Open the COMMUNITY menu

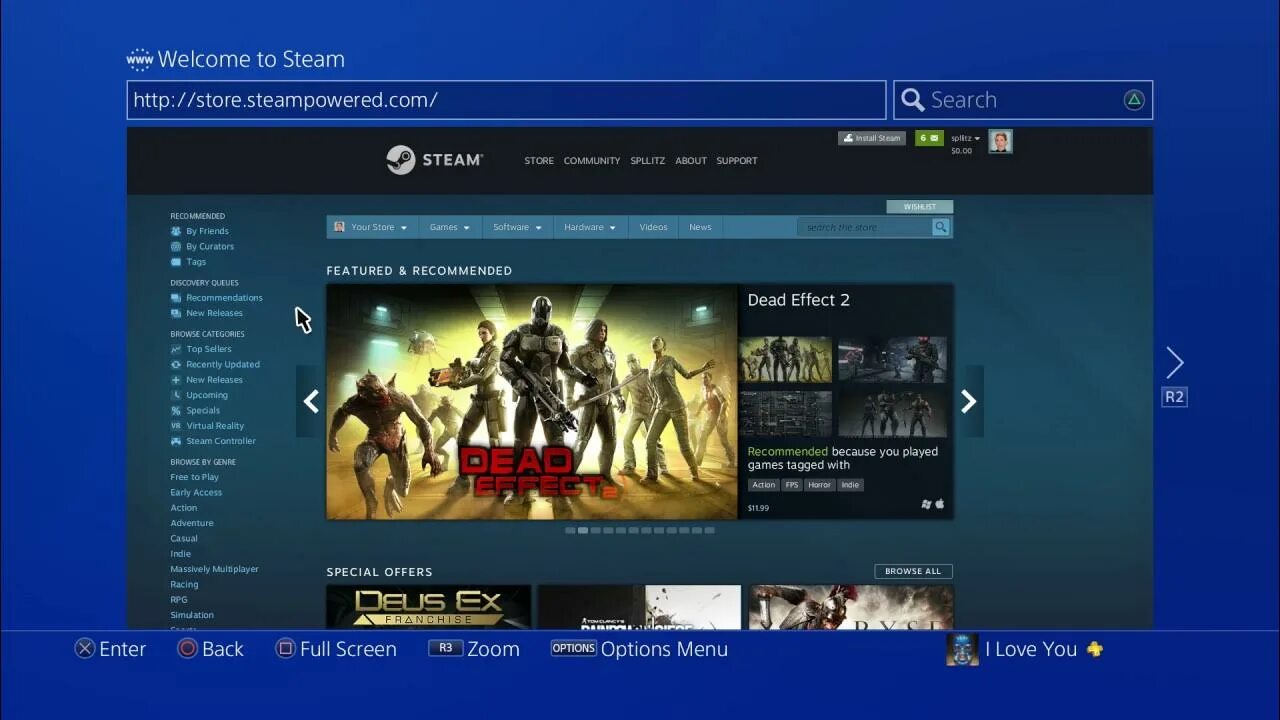[592, 161]
